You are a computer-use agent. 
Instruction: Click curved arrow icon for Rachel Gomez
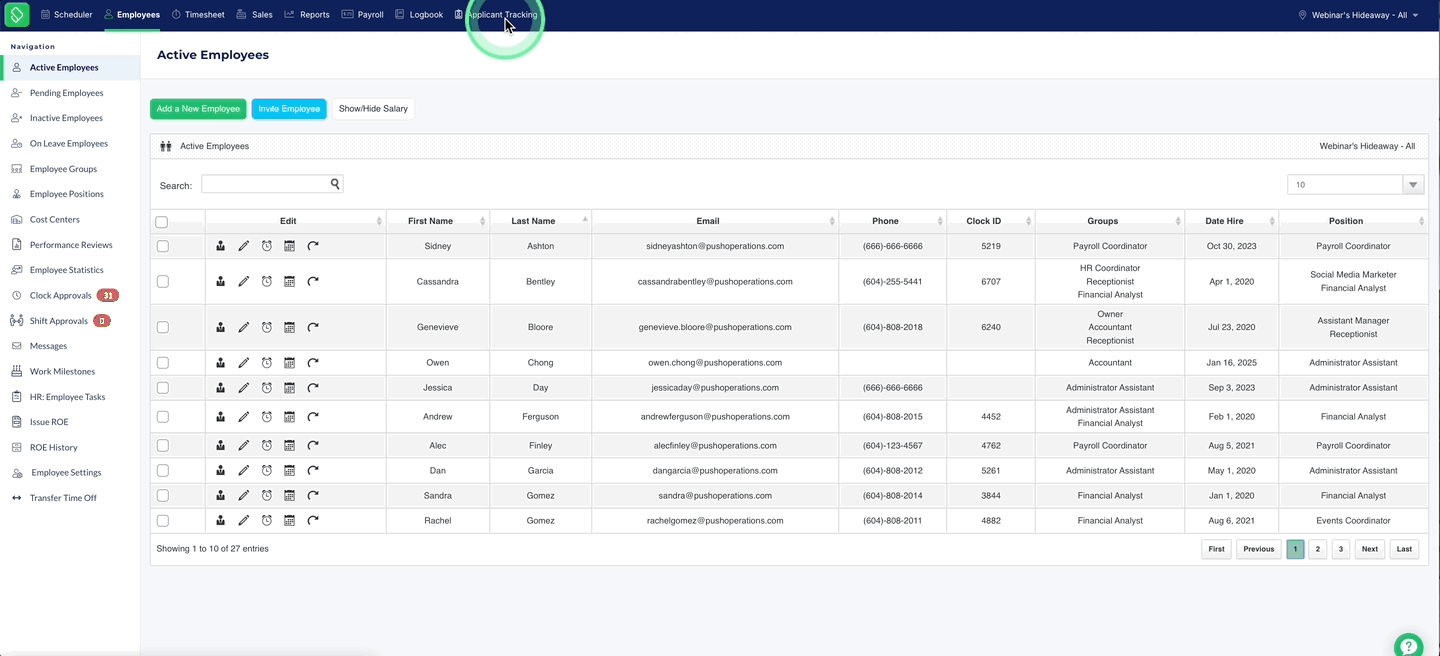tap(313, 521)
